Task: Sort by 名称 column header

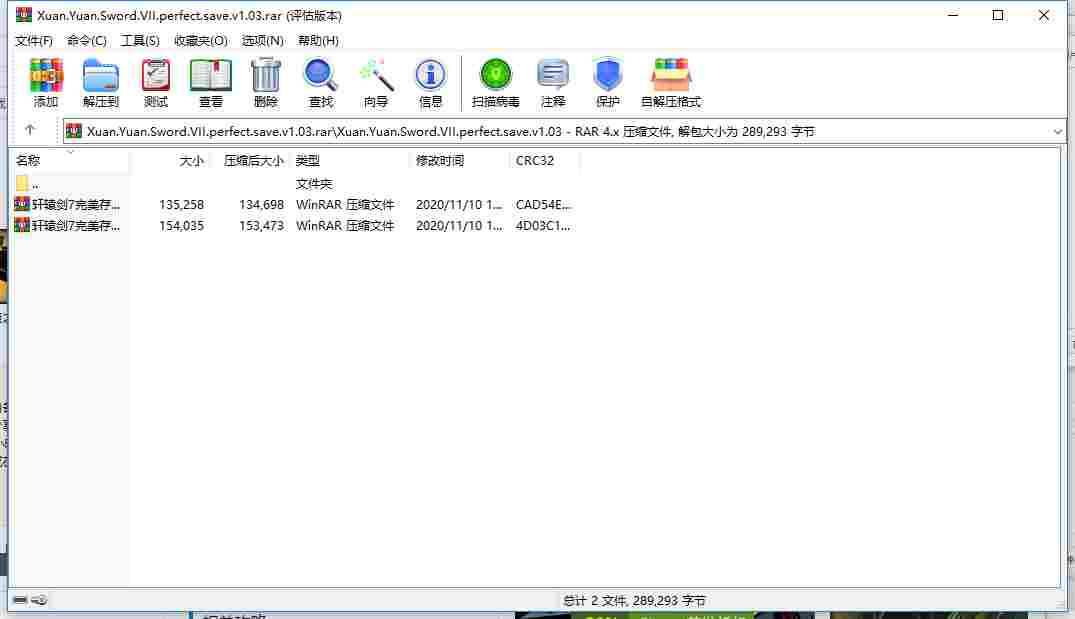Action: [x=71, y=160]
